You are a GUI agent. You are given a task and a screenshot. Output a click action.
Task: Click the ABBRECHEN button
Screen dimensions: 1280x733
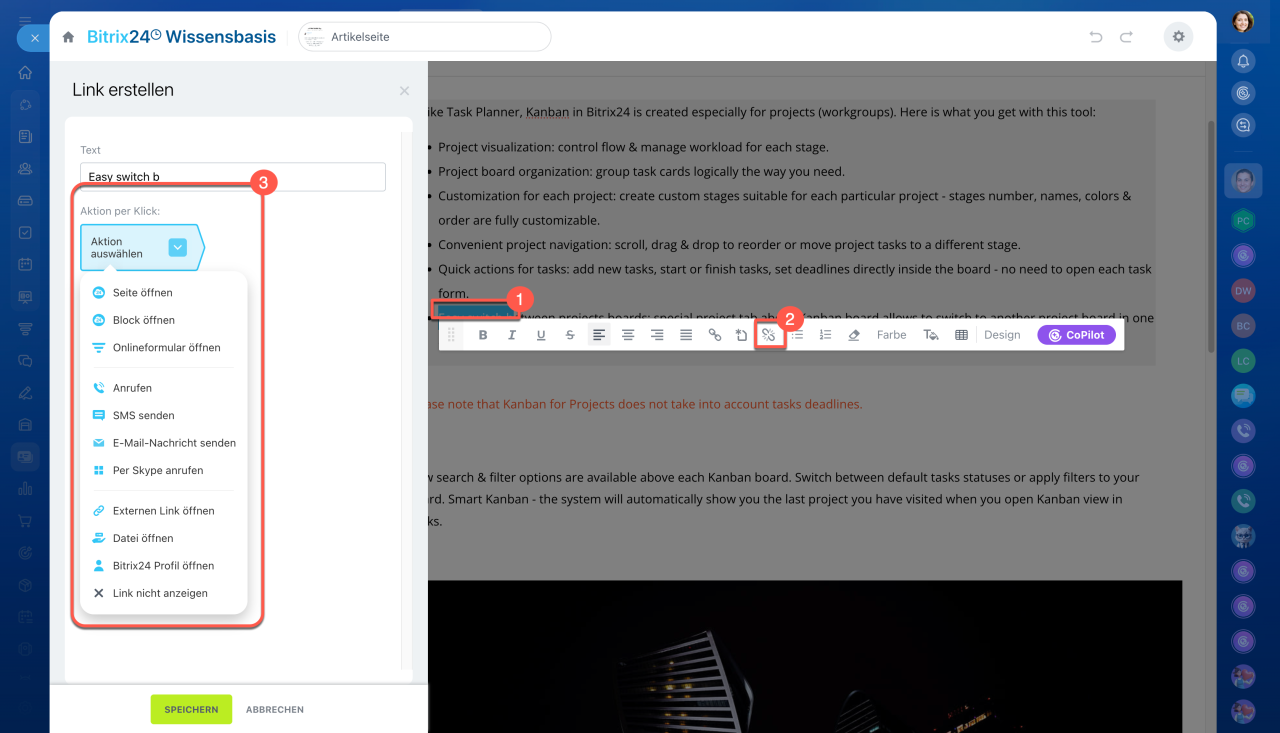coord(275,709)
